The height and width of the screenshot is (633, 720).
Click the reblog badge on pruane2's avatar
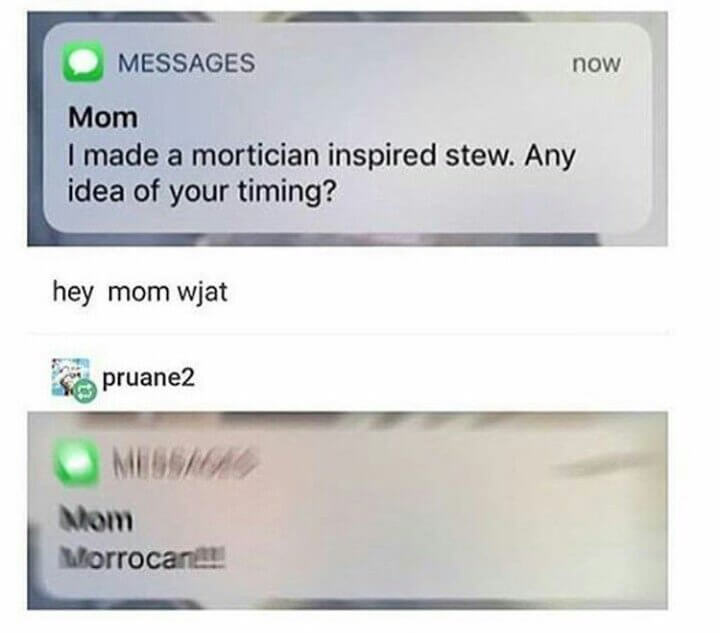point(86,392)
